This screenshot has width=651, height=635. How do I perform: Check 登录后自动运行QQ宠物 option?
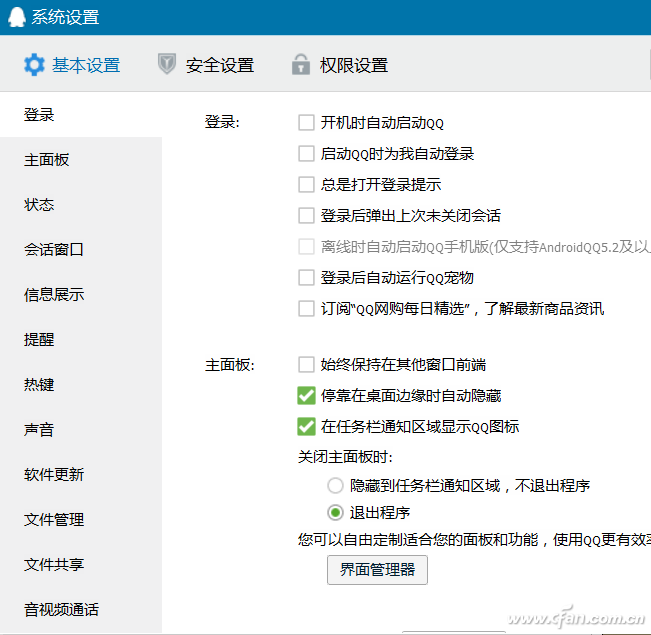(x=306, y=277)
